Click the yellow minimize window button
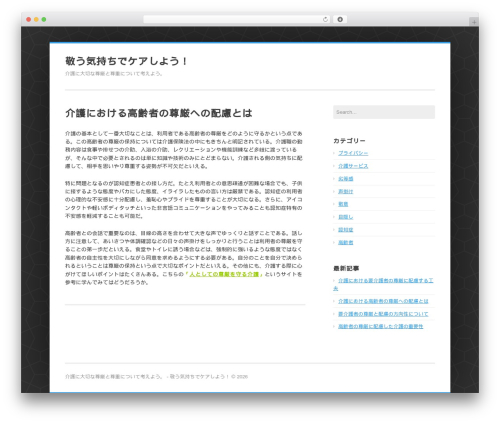 36,19
